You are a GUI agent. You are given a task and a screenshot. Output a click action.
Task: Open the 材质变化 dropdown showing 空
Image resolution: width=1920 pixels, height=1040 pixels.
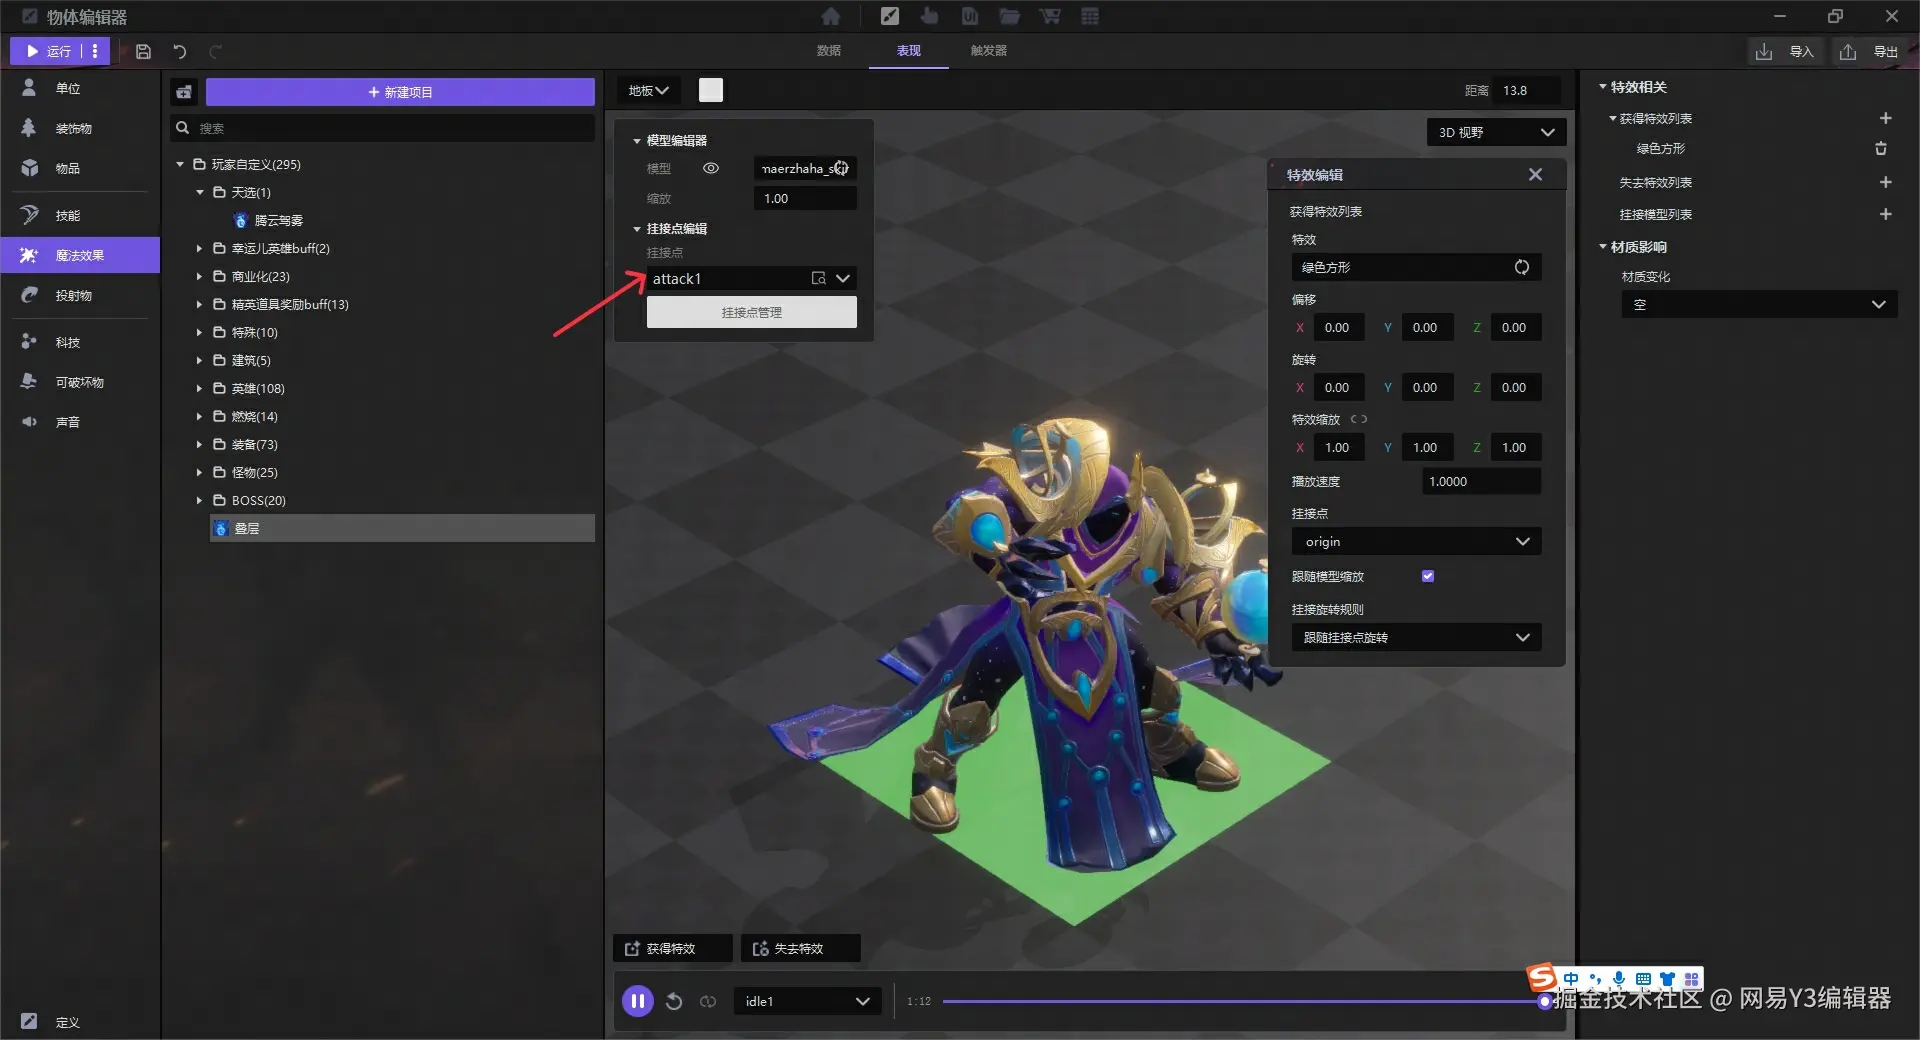[1759, 304]
